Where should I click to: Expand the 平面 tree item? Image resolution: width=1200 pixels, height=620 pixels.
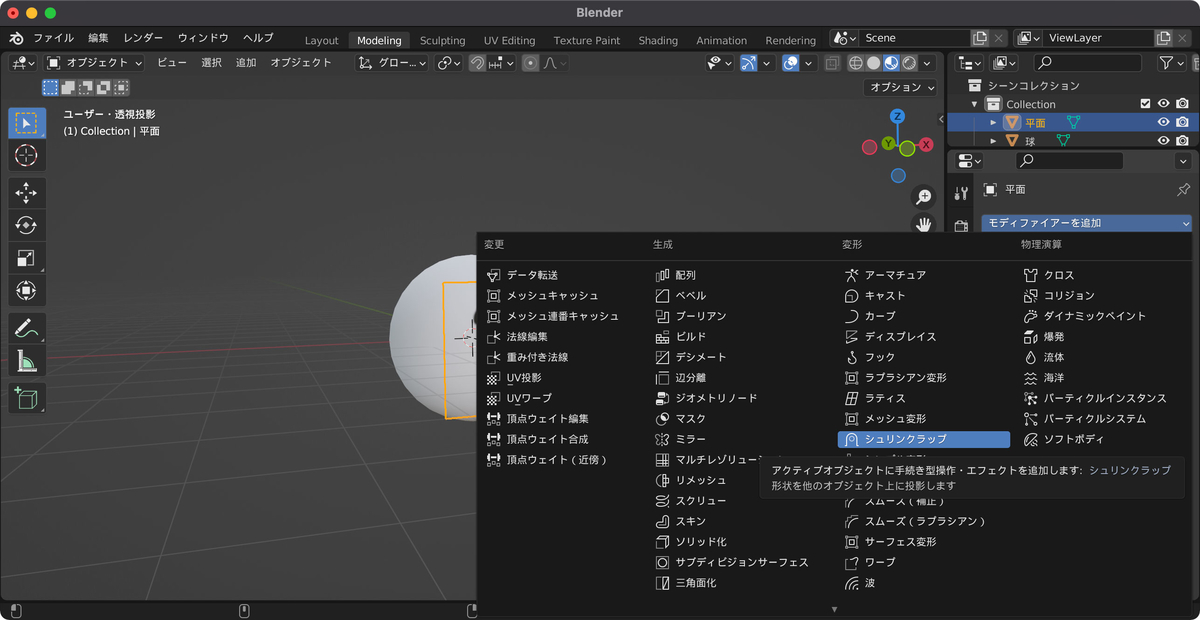993,122
